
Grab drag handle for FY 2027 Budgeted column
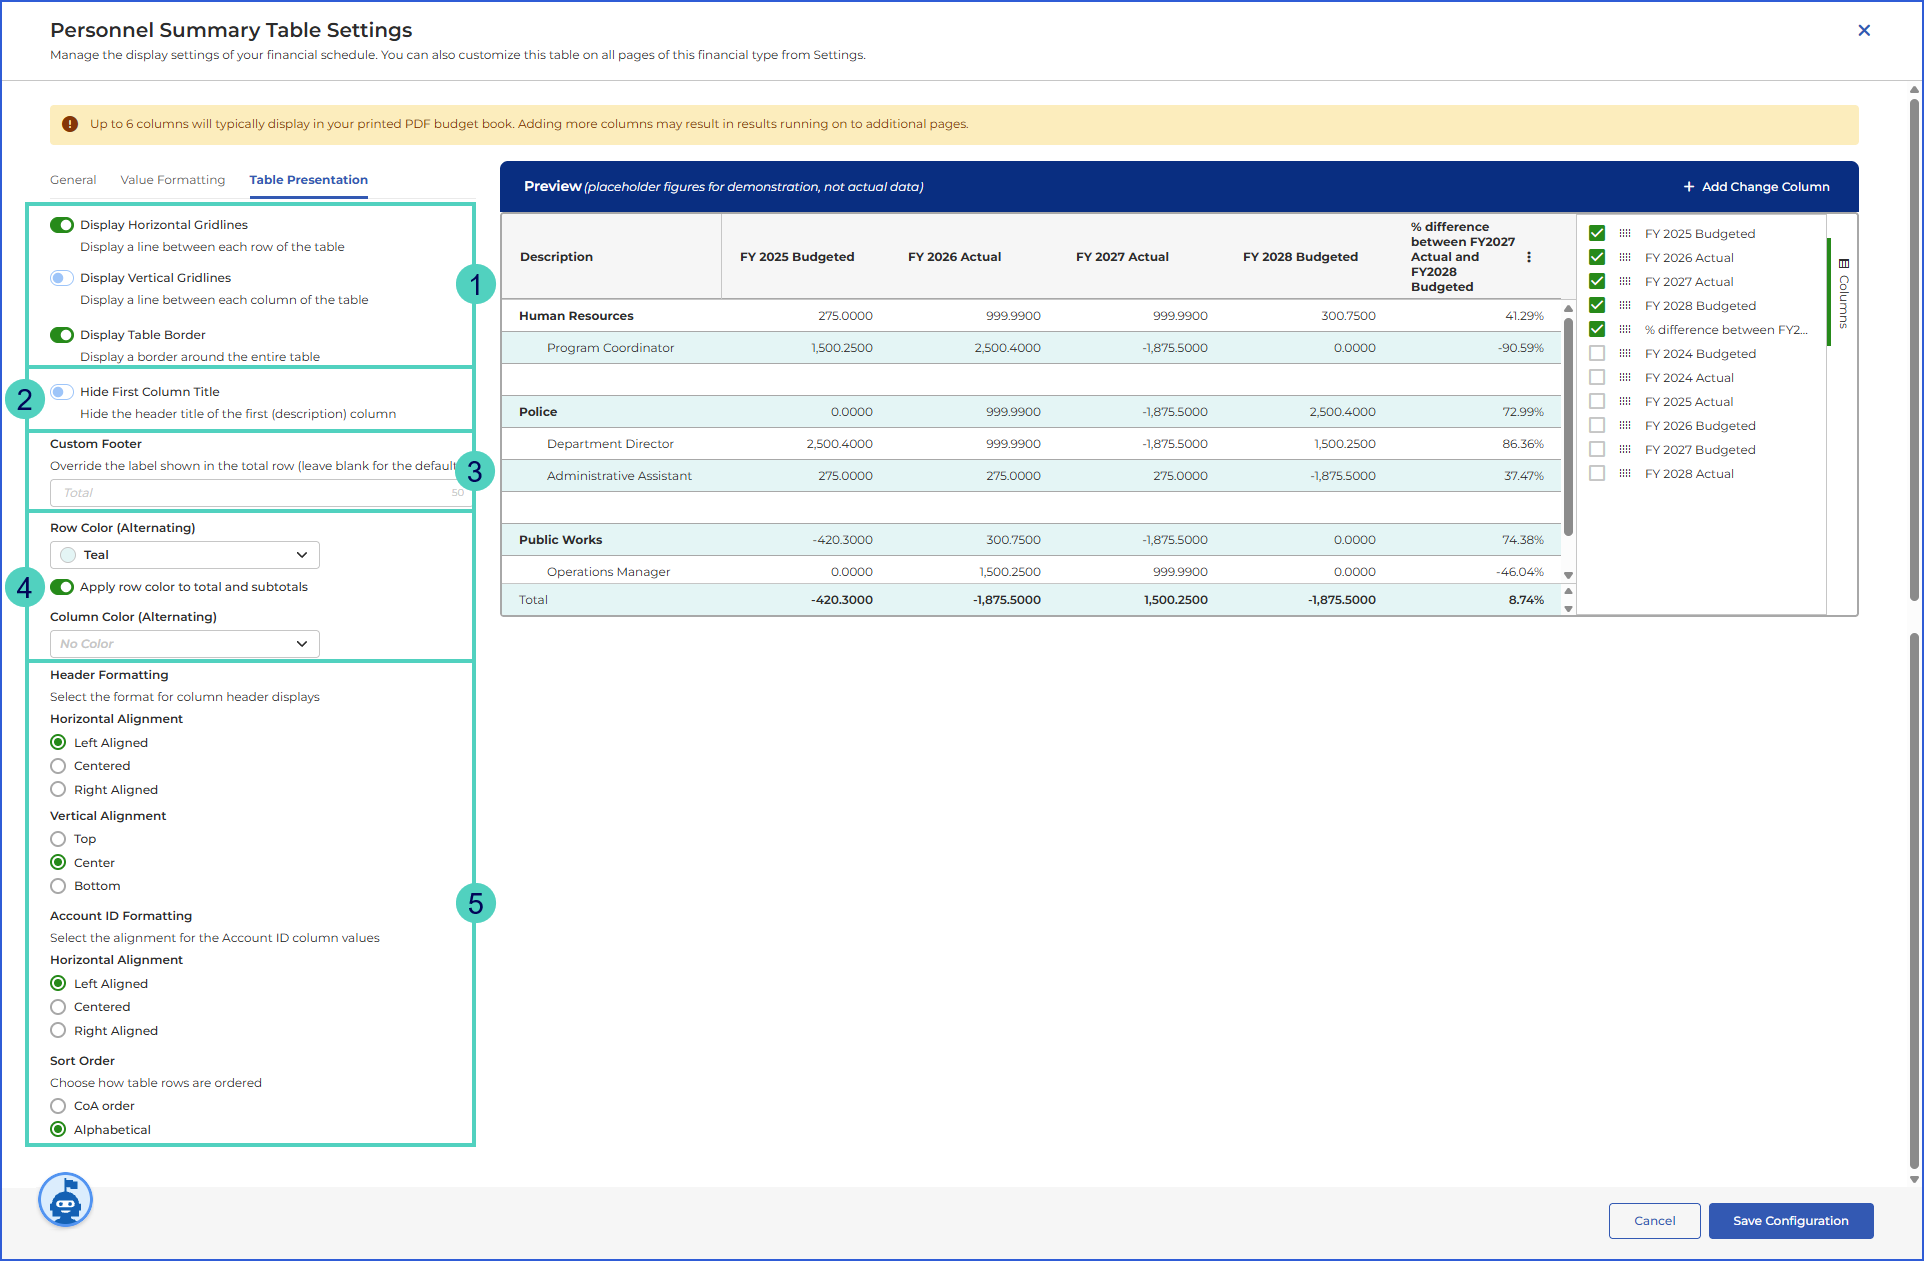point(1625,450)
